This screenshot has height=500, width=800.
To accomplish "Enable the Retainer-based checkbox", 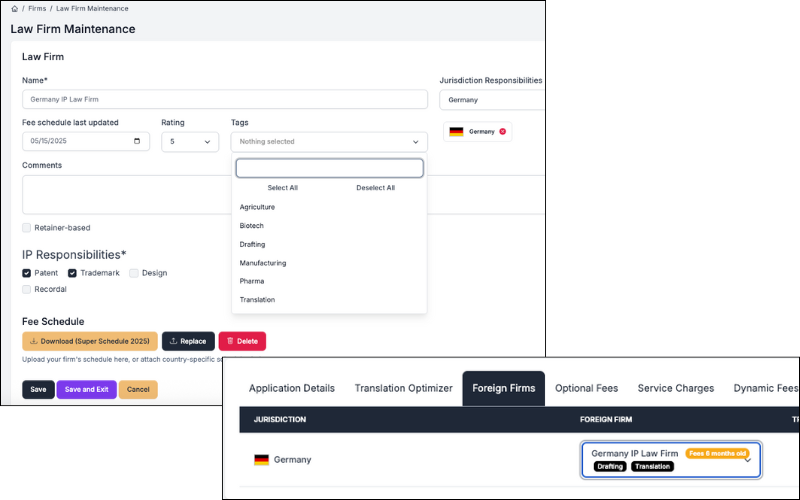I will point(27,228).
